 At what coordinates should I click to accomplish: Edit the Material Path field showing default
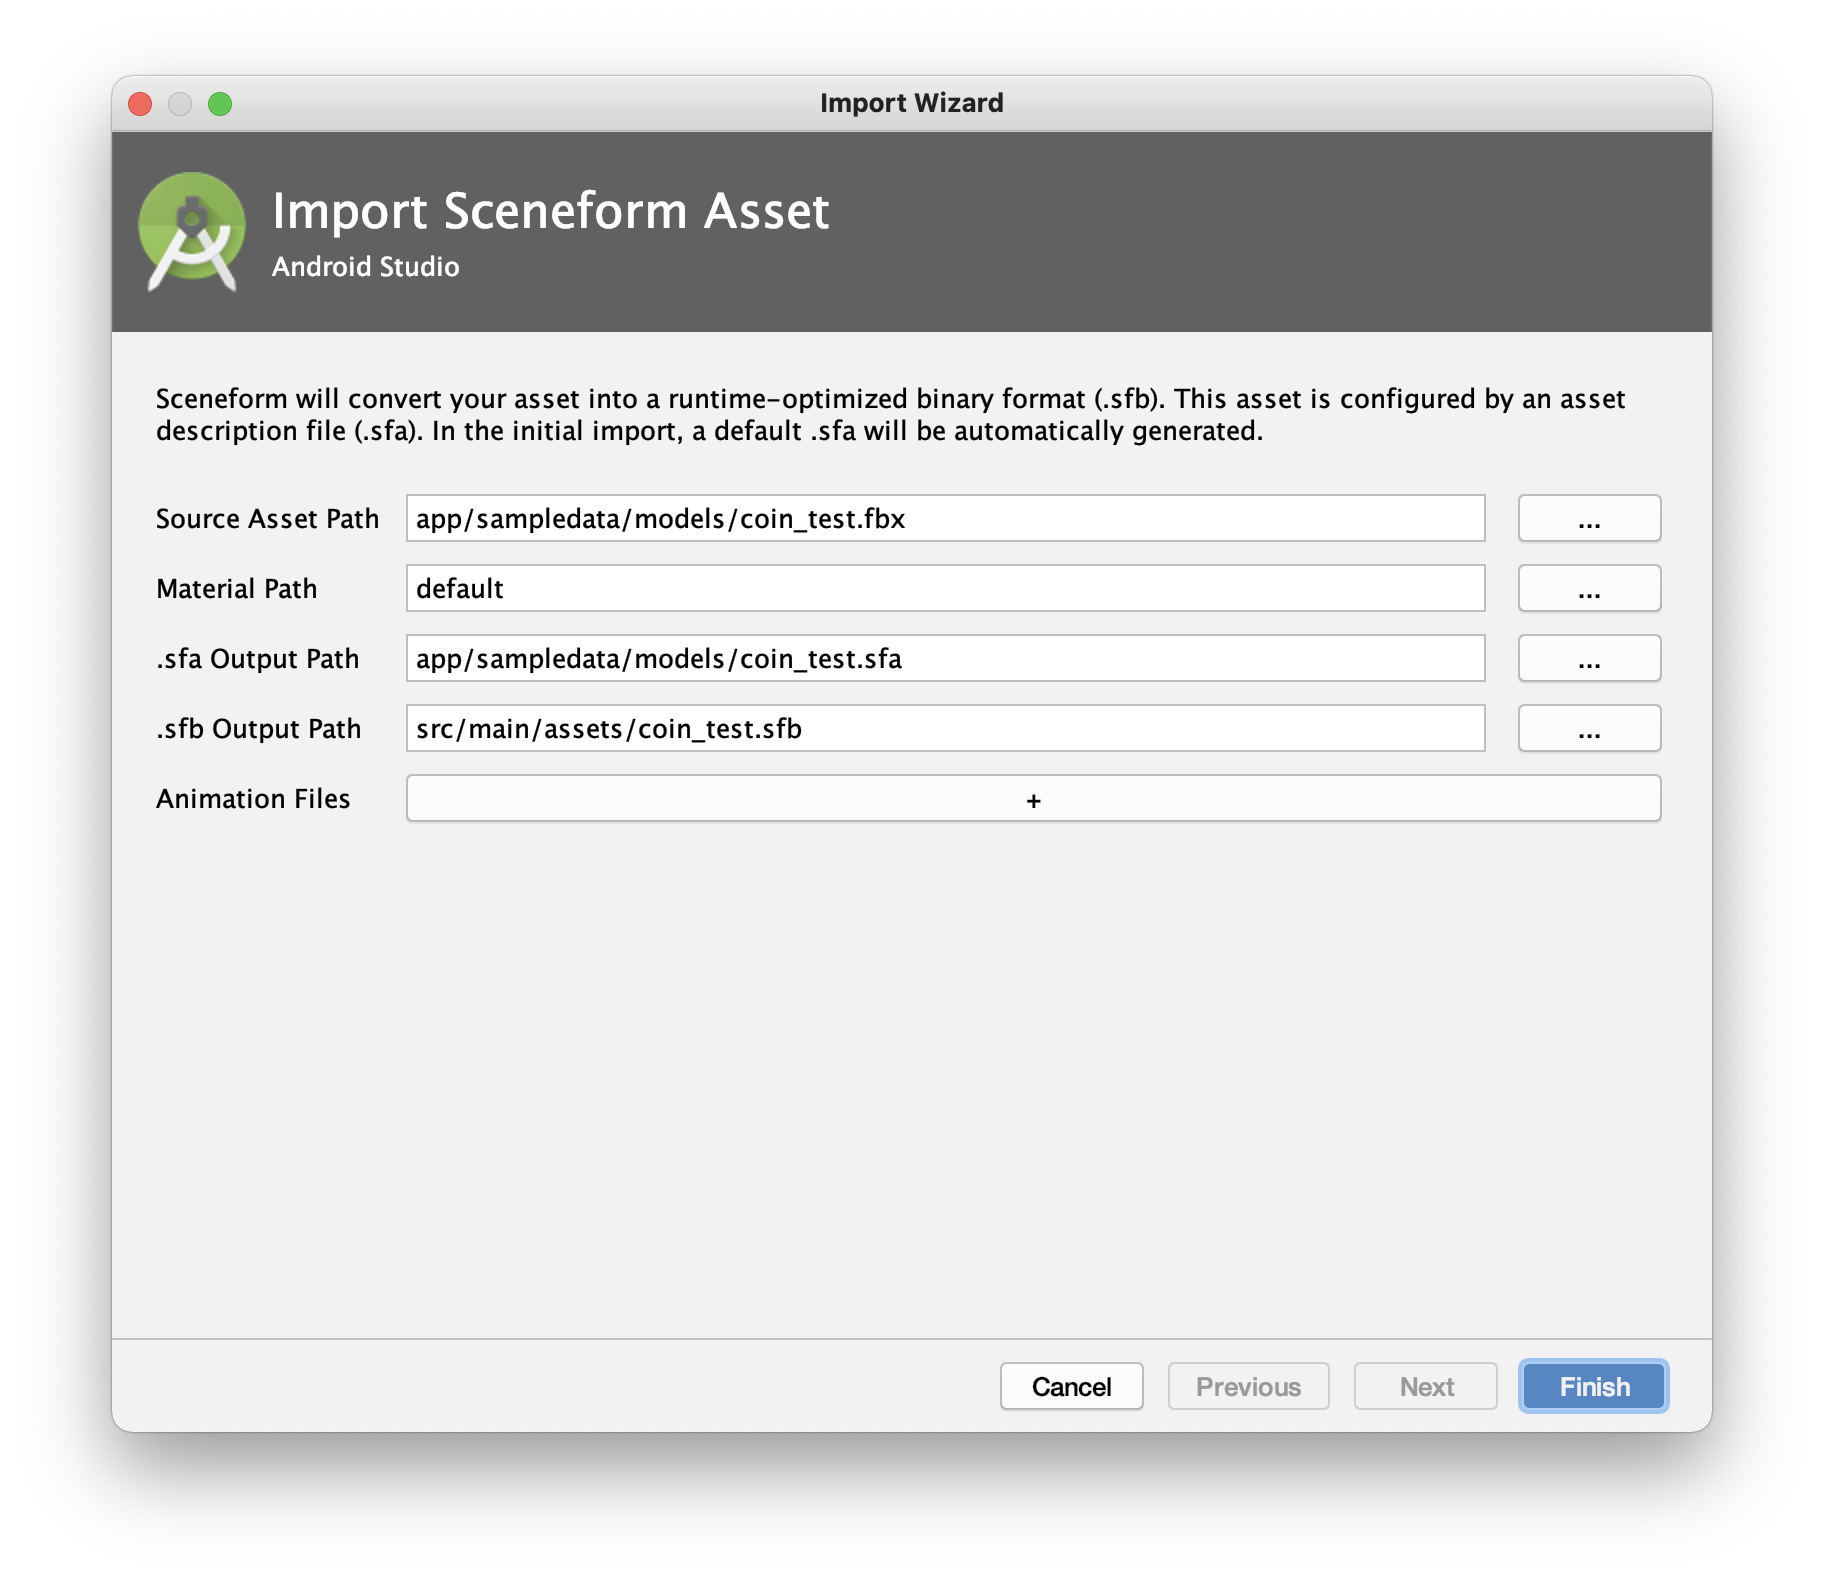[x=945, y=588]
